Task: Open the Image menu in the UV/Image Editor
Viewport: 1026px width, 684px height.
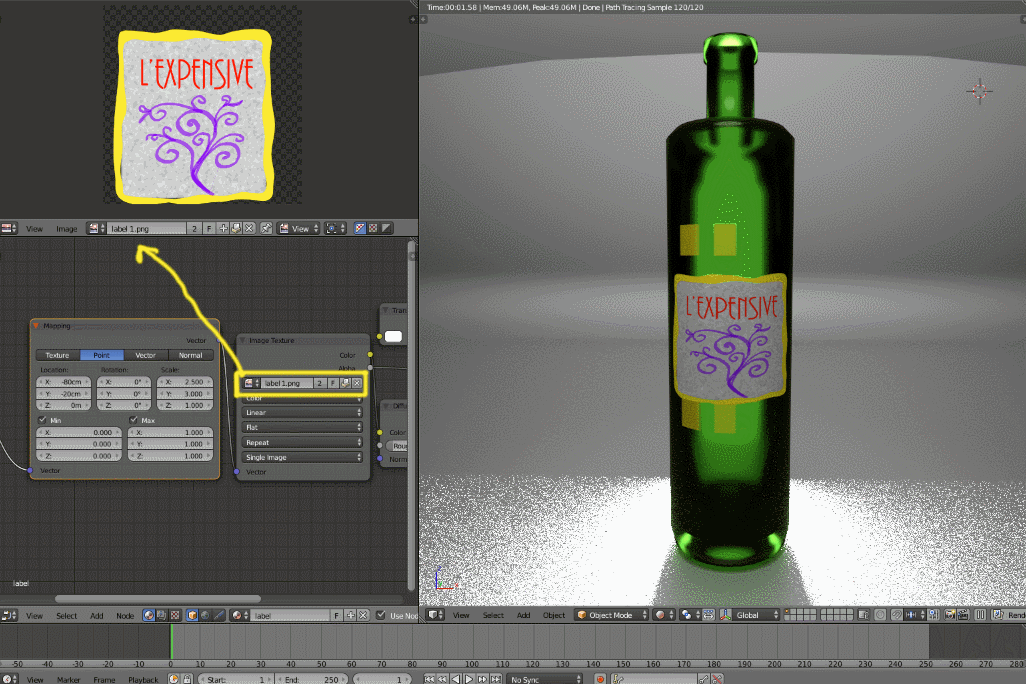Action: (x=67, y=228)
